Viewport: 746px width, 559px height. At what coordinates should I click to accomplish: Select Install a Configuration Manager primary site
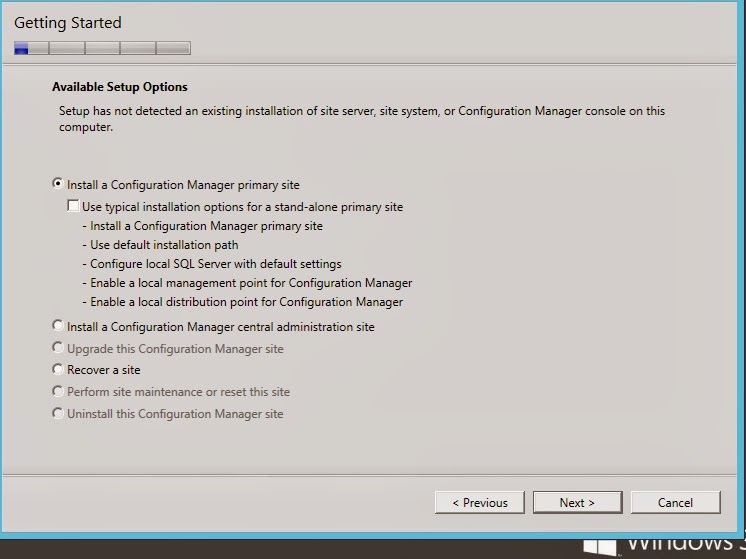click(x=58, y=185)
